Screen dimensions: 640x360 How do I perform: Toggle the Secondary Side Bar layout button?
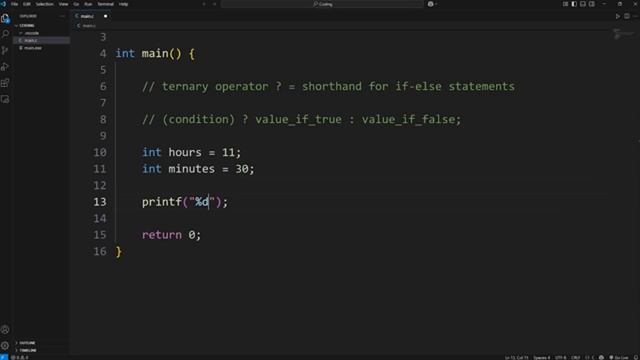(592, 4)
